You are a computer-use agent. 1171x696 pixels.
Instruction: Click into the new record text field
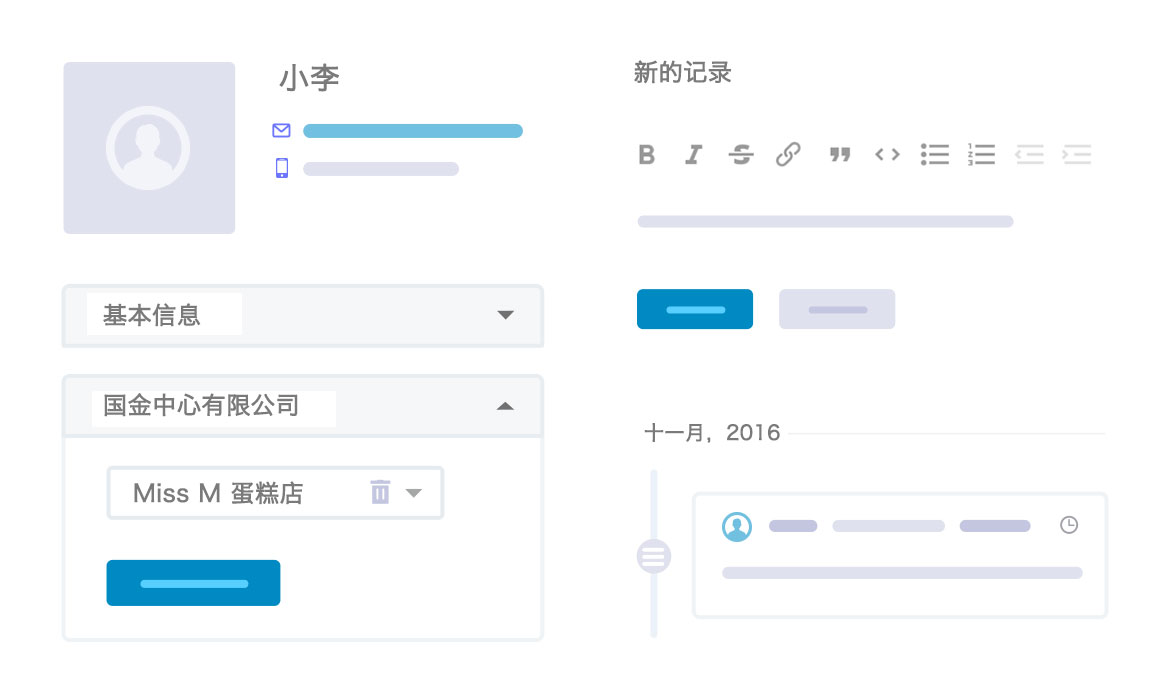click(825, 222)
